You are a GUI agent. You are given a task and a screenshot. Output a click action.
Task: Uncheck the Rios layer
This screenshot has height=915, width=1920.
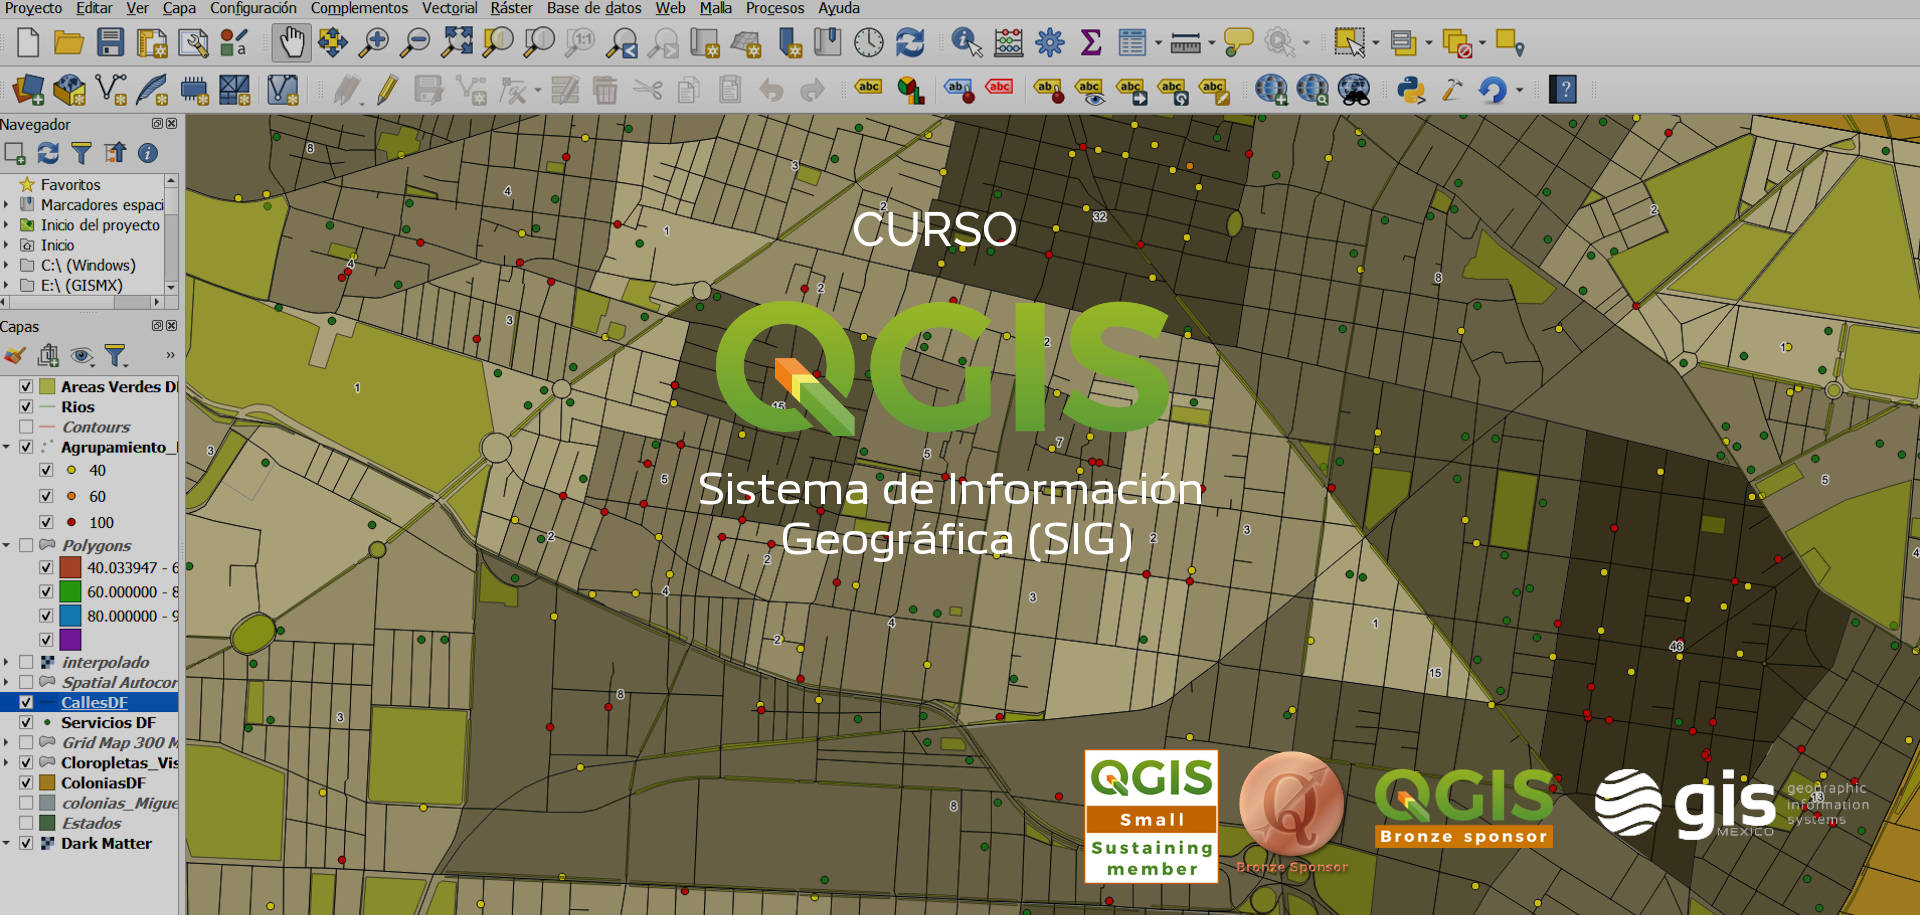coord(26,406)
